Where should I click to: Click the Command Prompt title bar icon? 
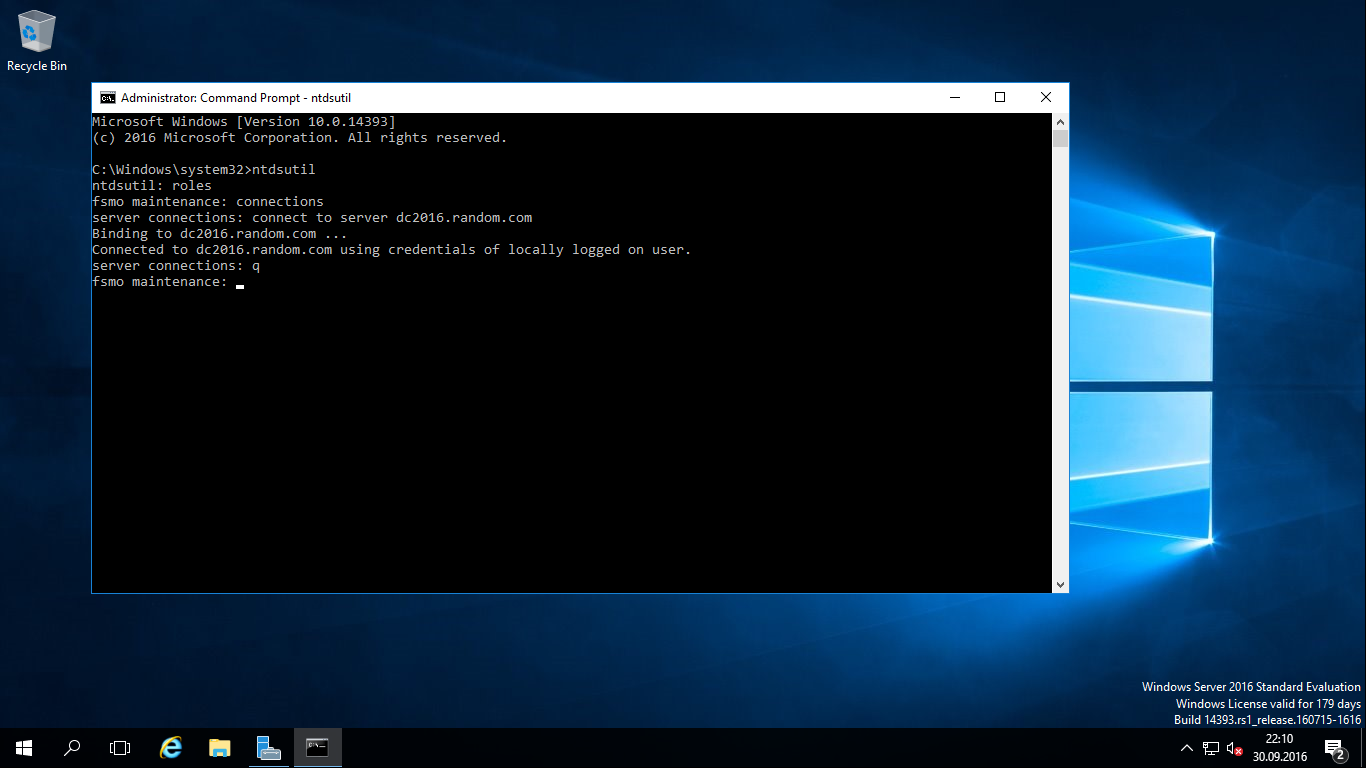pos(107,98)
